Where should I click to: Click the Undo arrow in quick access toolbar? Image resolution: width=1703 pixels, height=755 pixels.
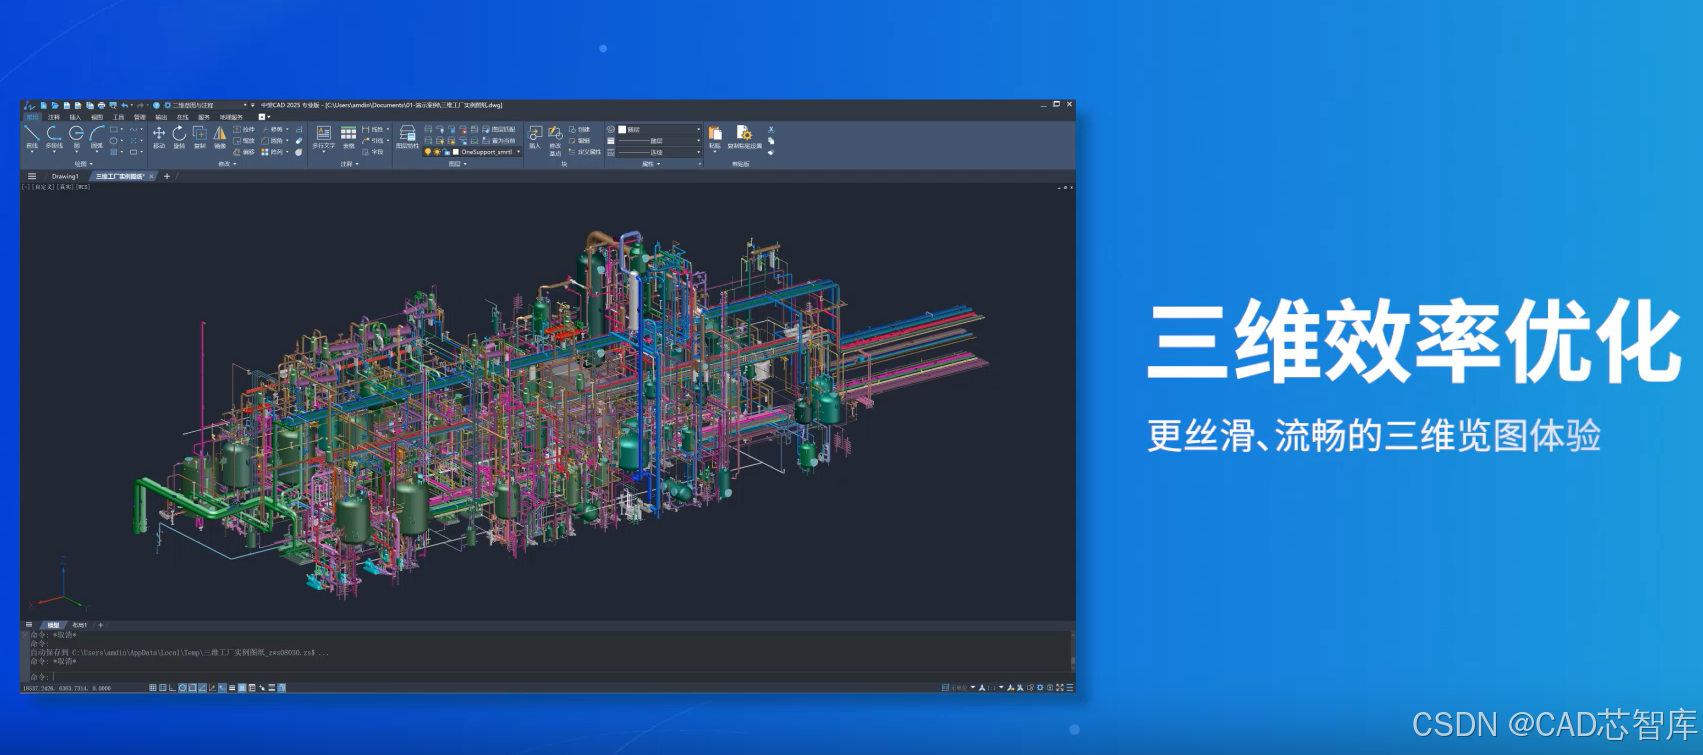coord(124,105)
